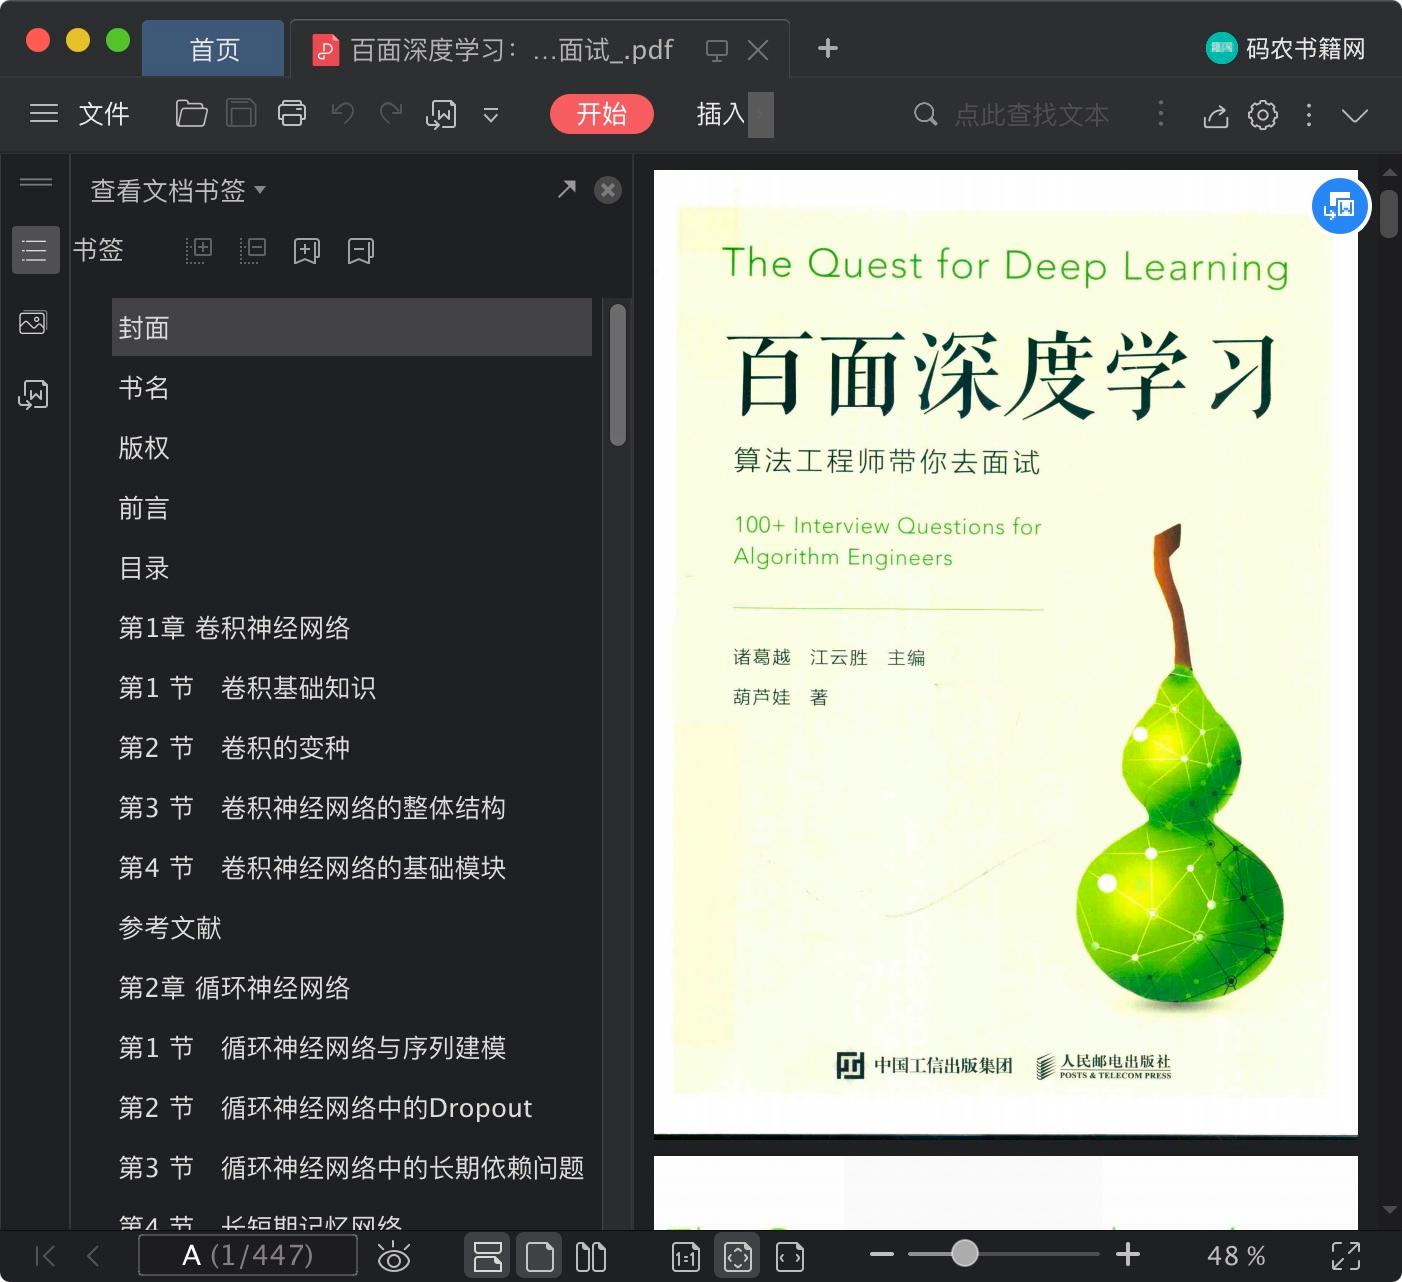Click the save disk icon

(x=241, y=114)
